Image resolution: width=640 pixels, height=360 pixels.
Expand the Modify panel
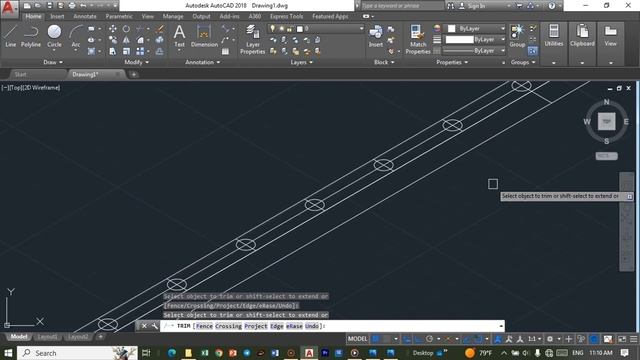(136, 62)
